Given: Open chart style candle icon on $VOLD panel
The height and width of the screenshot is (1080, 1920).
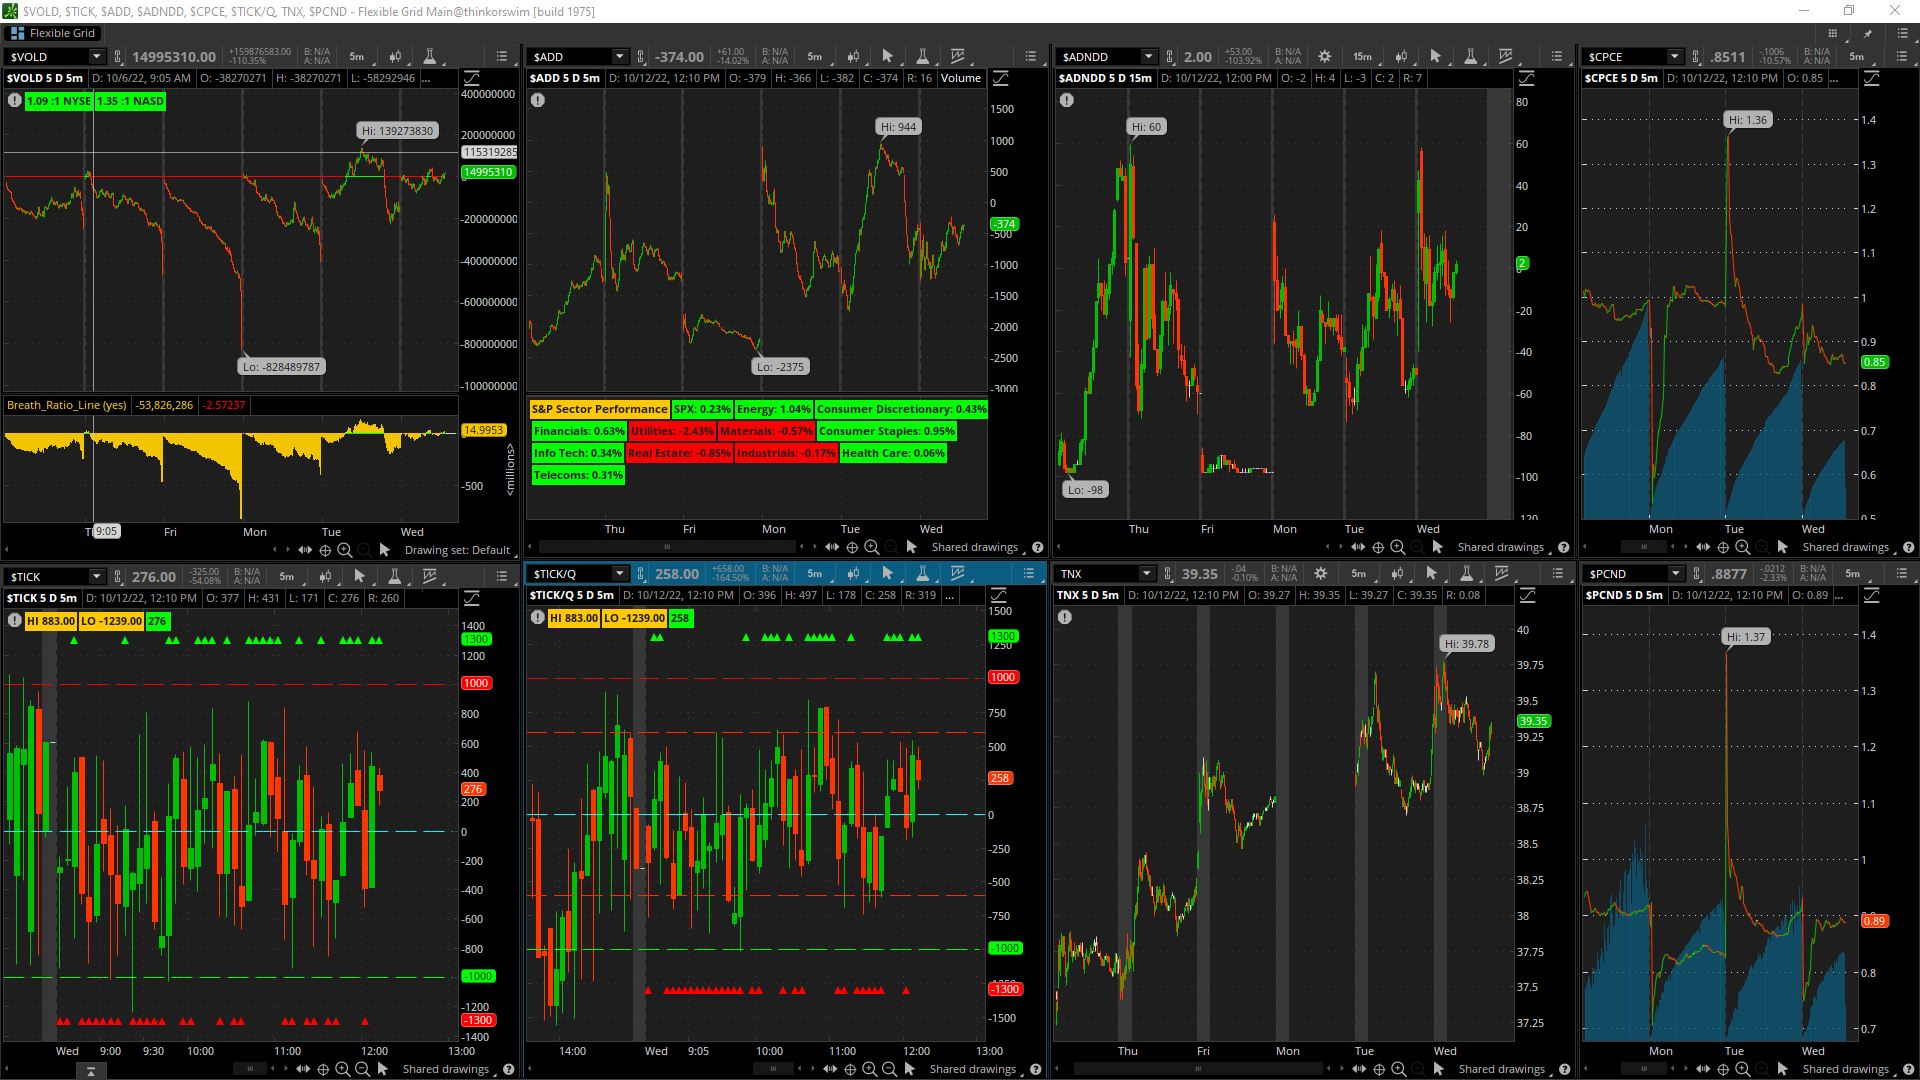Looking at the screenshot, I should [x=395, y=57].
